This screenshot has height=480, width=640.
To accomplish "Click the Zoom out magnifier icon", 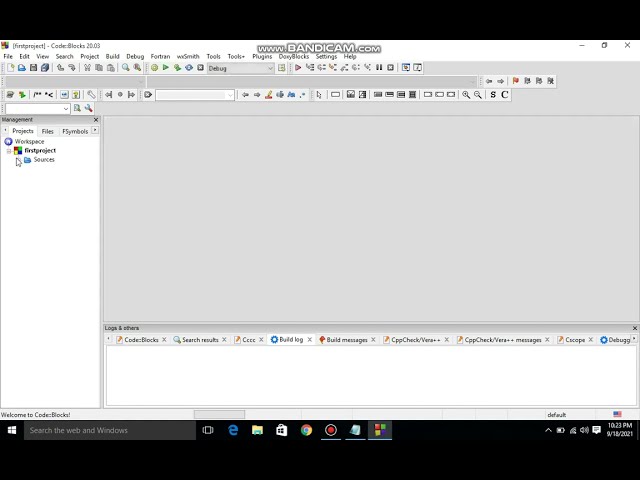I will click(x=478, y=95).
